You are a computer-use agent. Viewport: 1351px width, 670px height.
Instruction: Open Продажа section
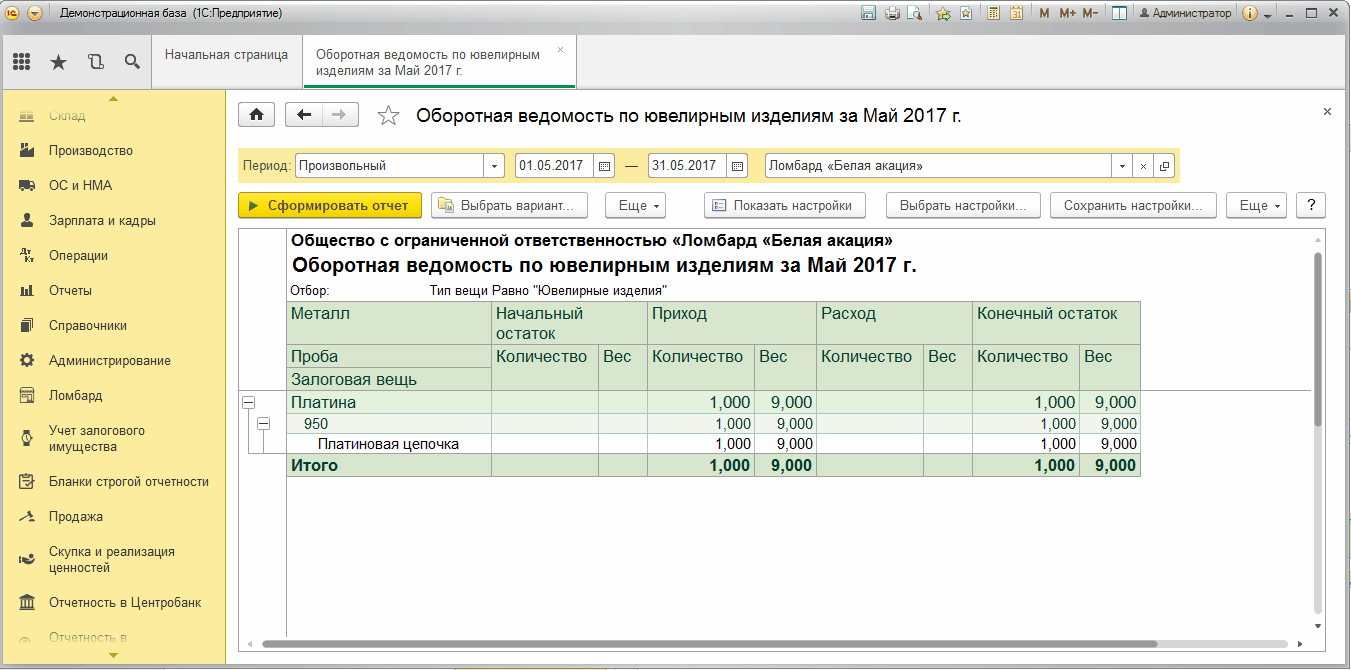click(76, 517)
